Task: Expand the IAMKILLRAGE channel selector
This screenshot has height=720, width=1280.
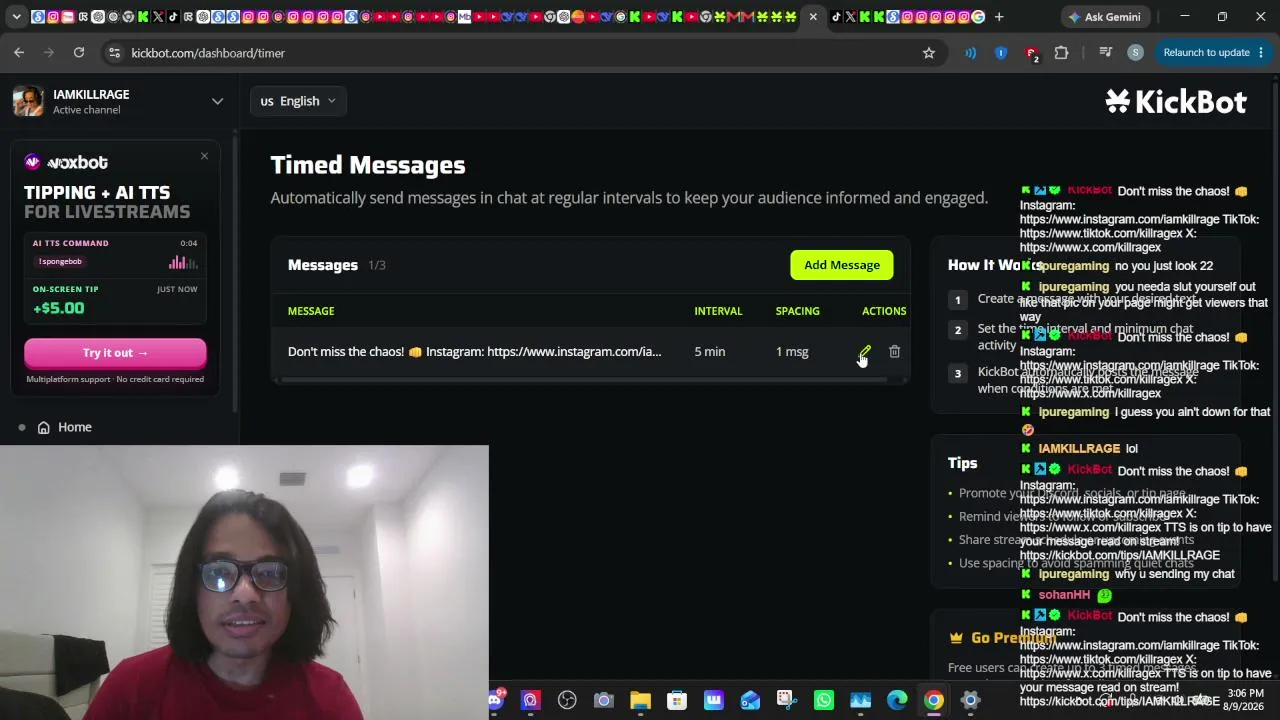Action: [217, 101]
